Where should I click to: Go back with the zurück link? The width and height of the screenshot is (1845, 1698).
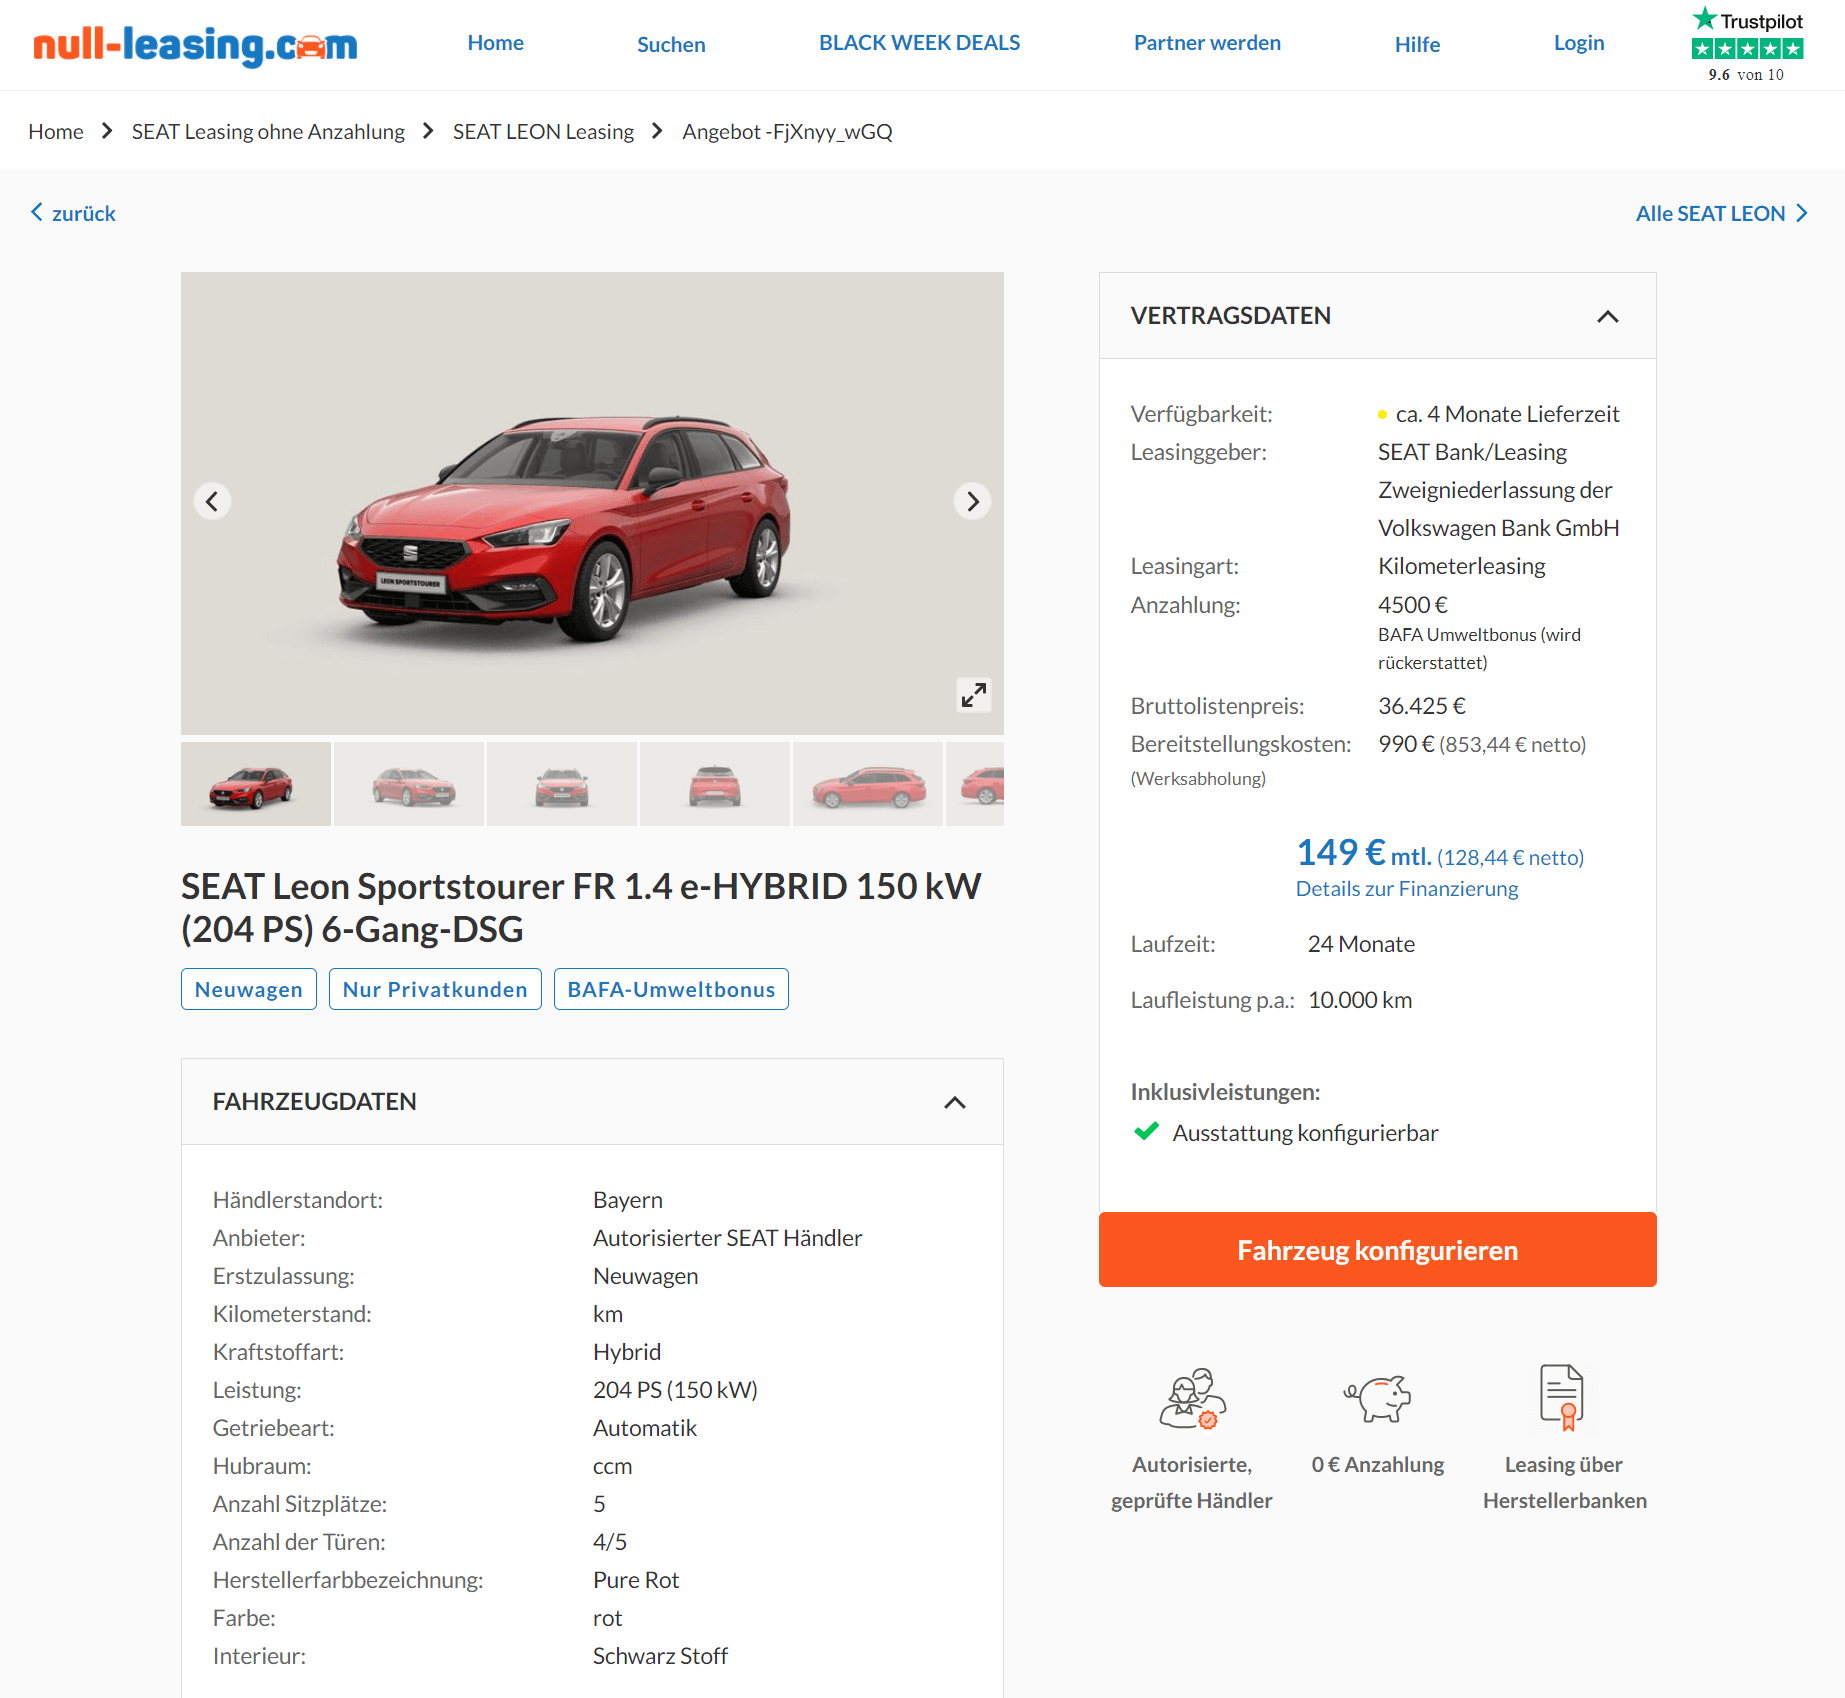point(73,213)
